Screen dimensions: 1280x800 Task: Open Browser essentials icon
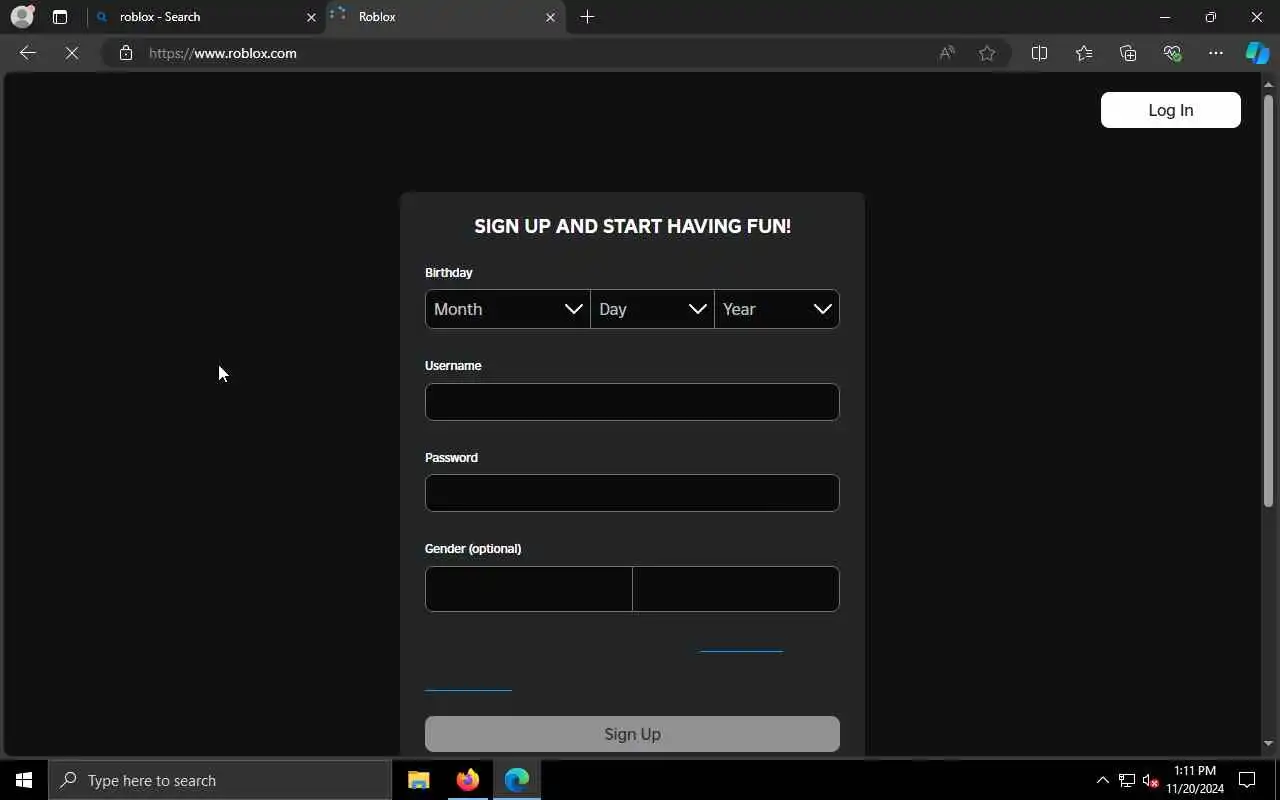pyautogui.click(x=1172, y=53)
